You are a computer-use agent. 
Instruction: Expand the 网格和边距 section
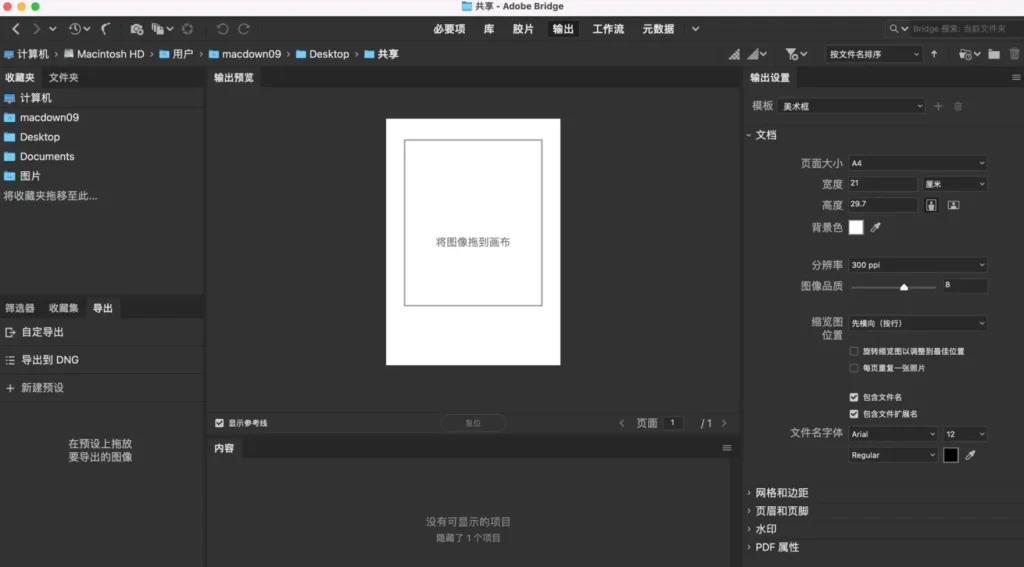tap(780, 493)
